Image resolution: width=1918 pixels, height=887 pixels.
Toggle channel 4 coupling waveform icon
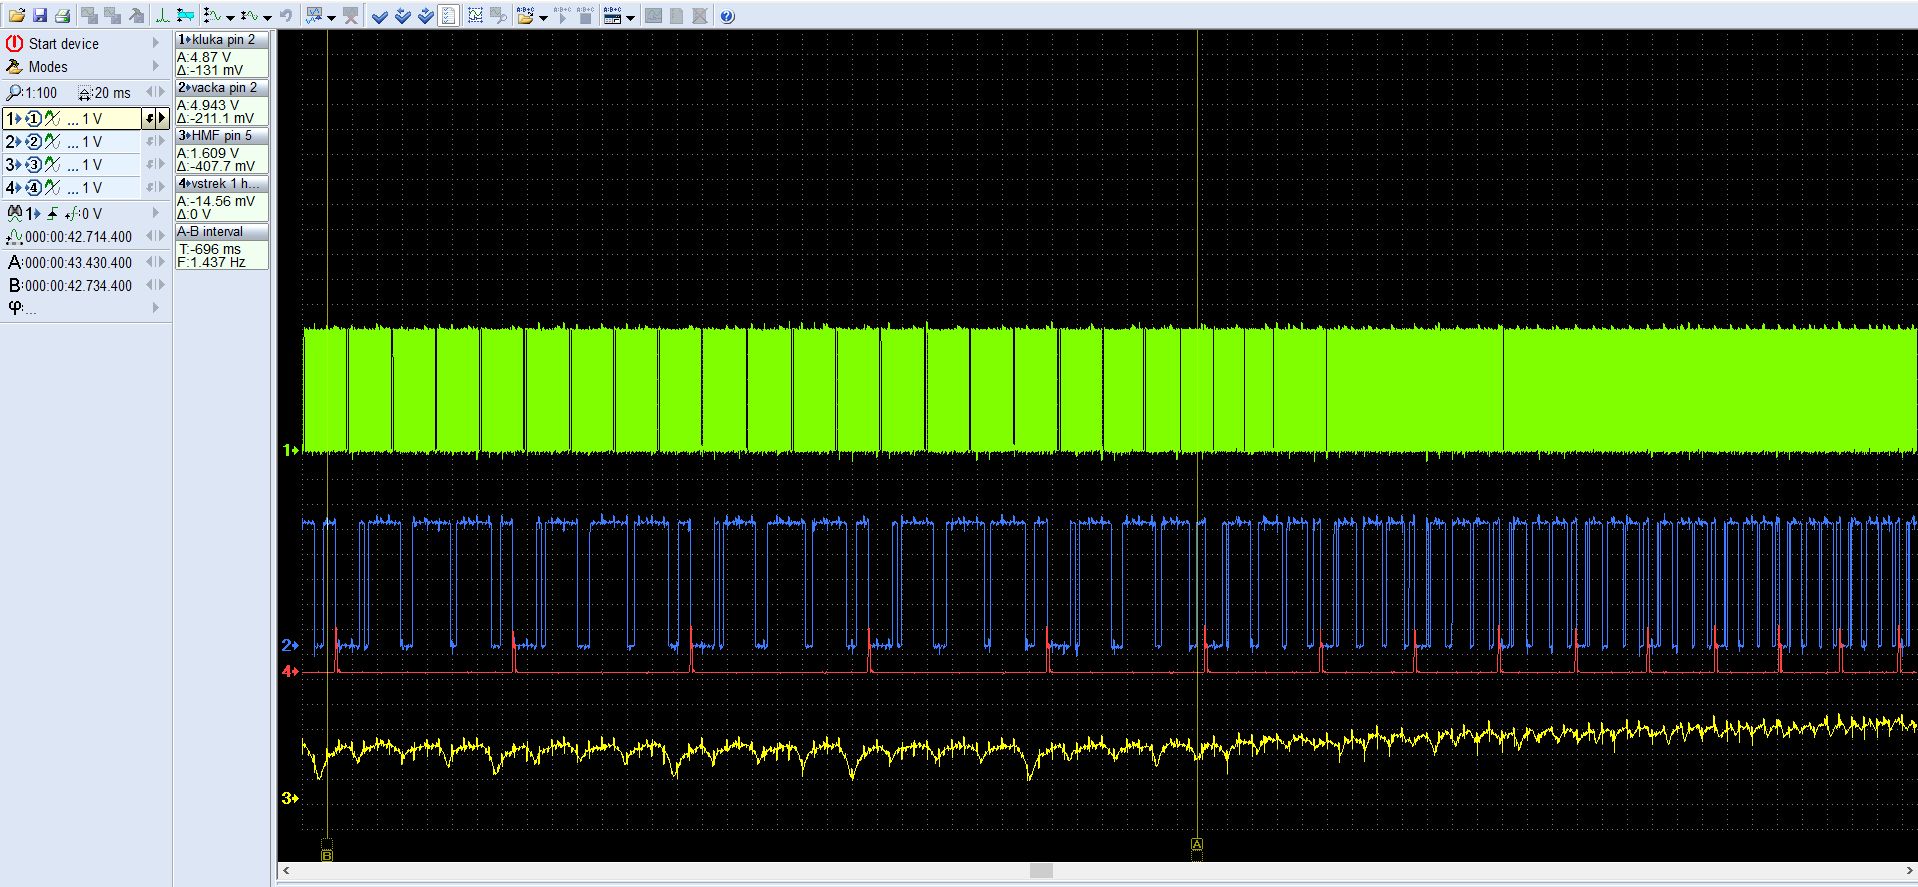pyautogui.click(x=52, y=188)
